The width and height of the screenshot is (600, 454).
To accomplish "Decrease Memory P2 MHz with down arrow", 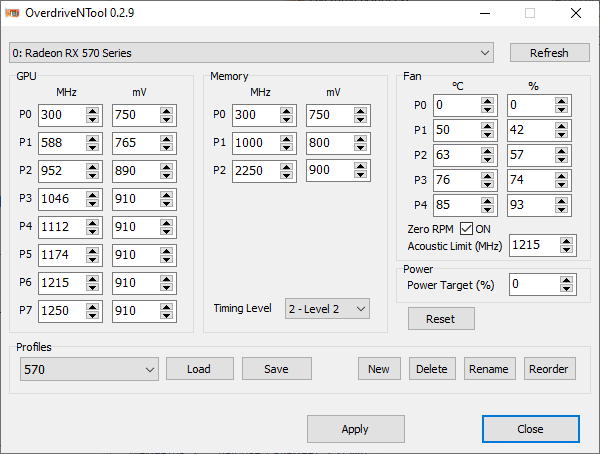I will (x=286, y=175).
